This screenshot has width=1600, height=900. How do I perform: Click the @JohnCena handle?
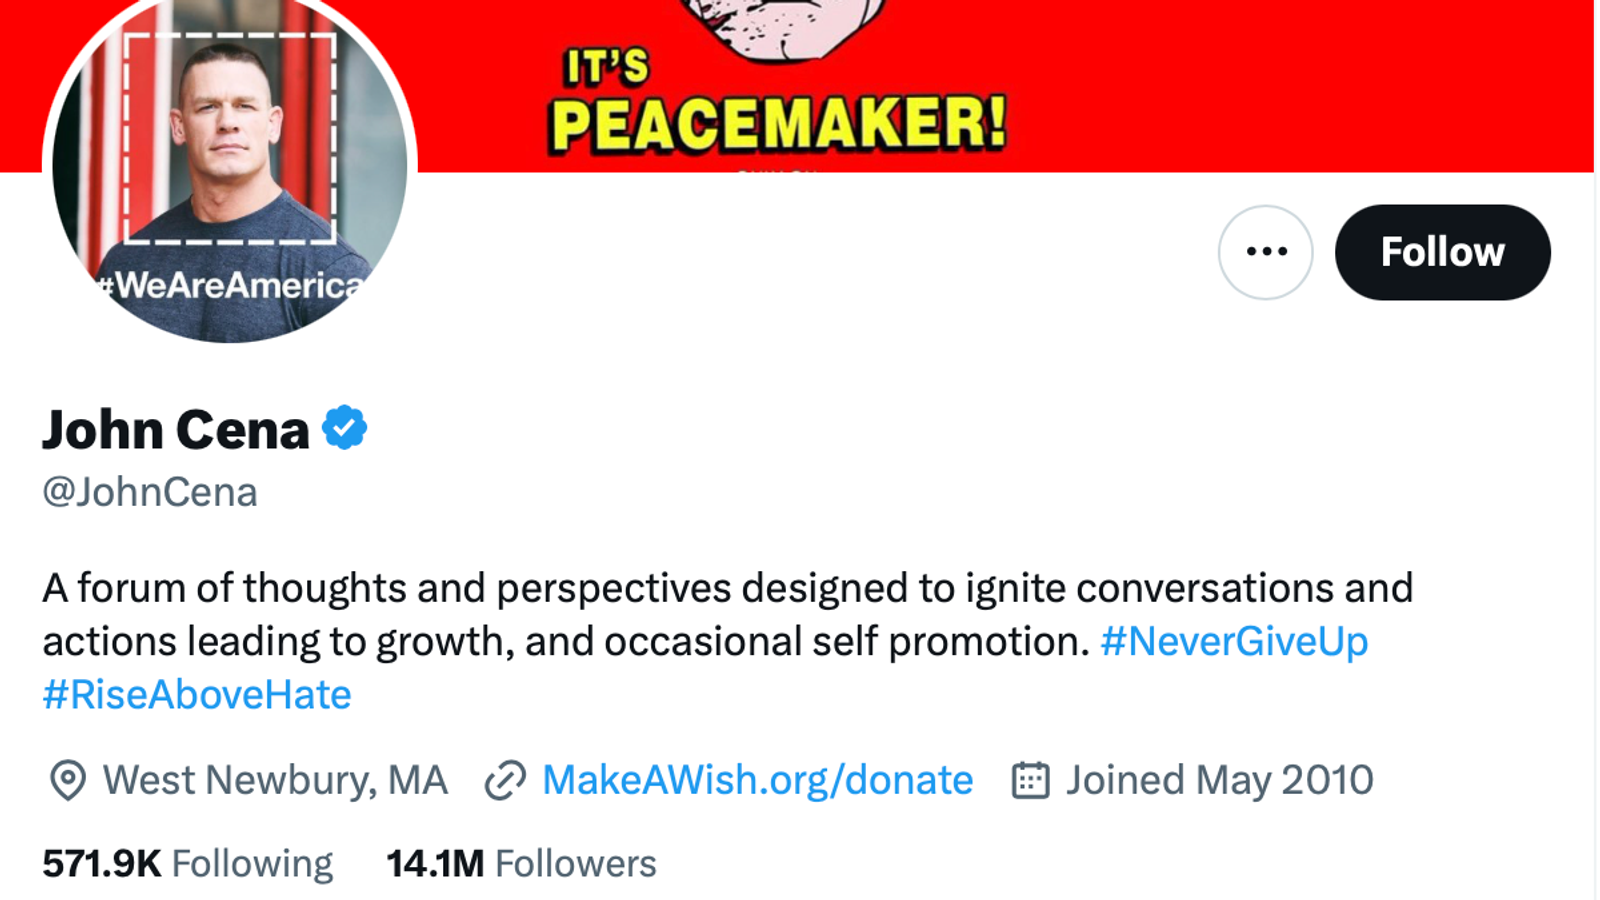tap(150, 492)
